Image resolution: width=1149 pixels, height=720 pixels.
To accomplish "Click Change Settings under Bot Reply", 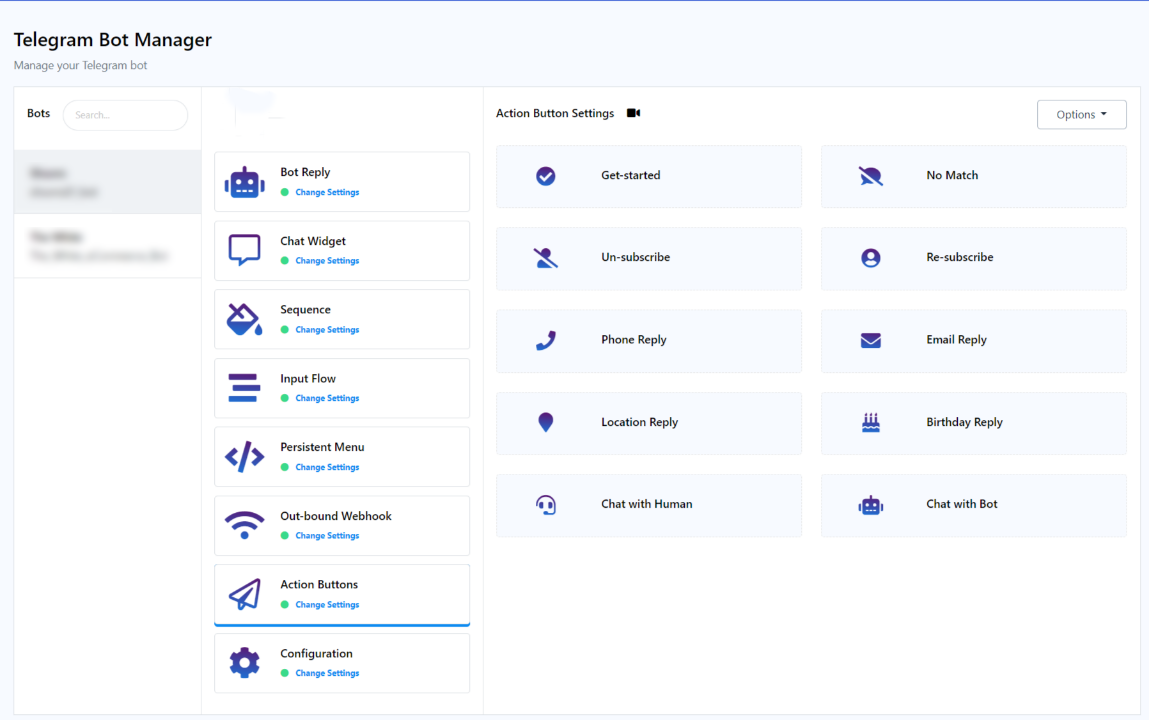I will point(327,192).
